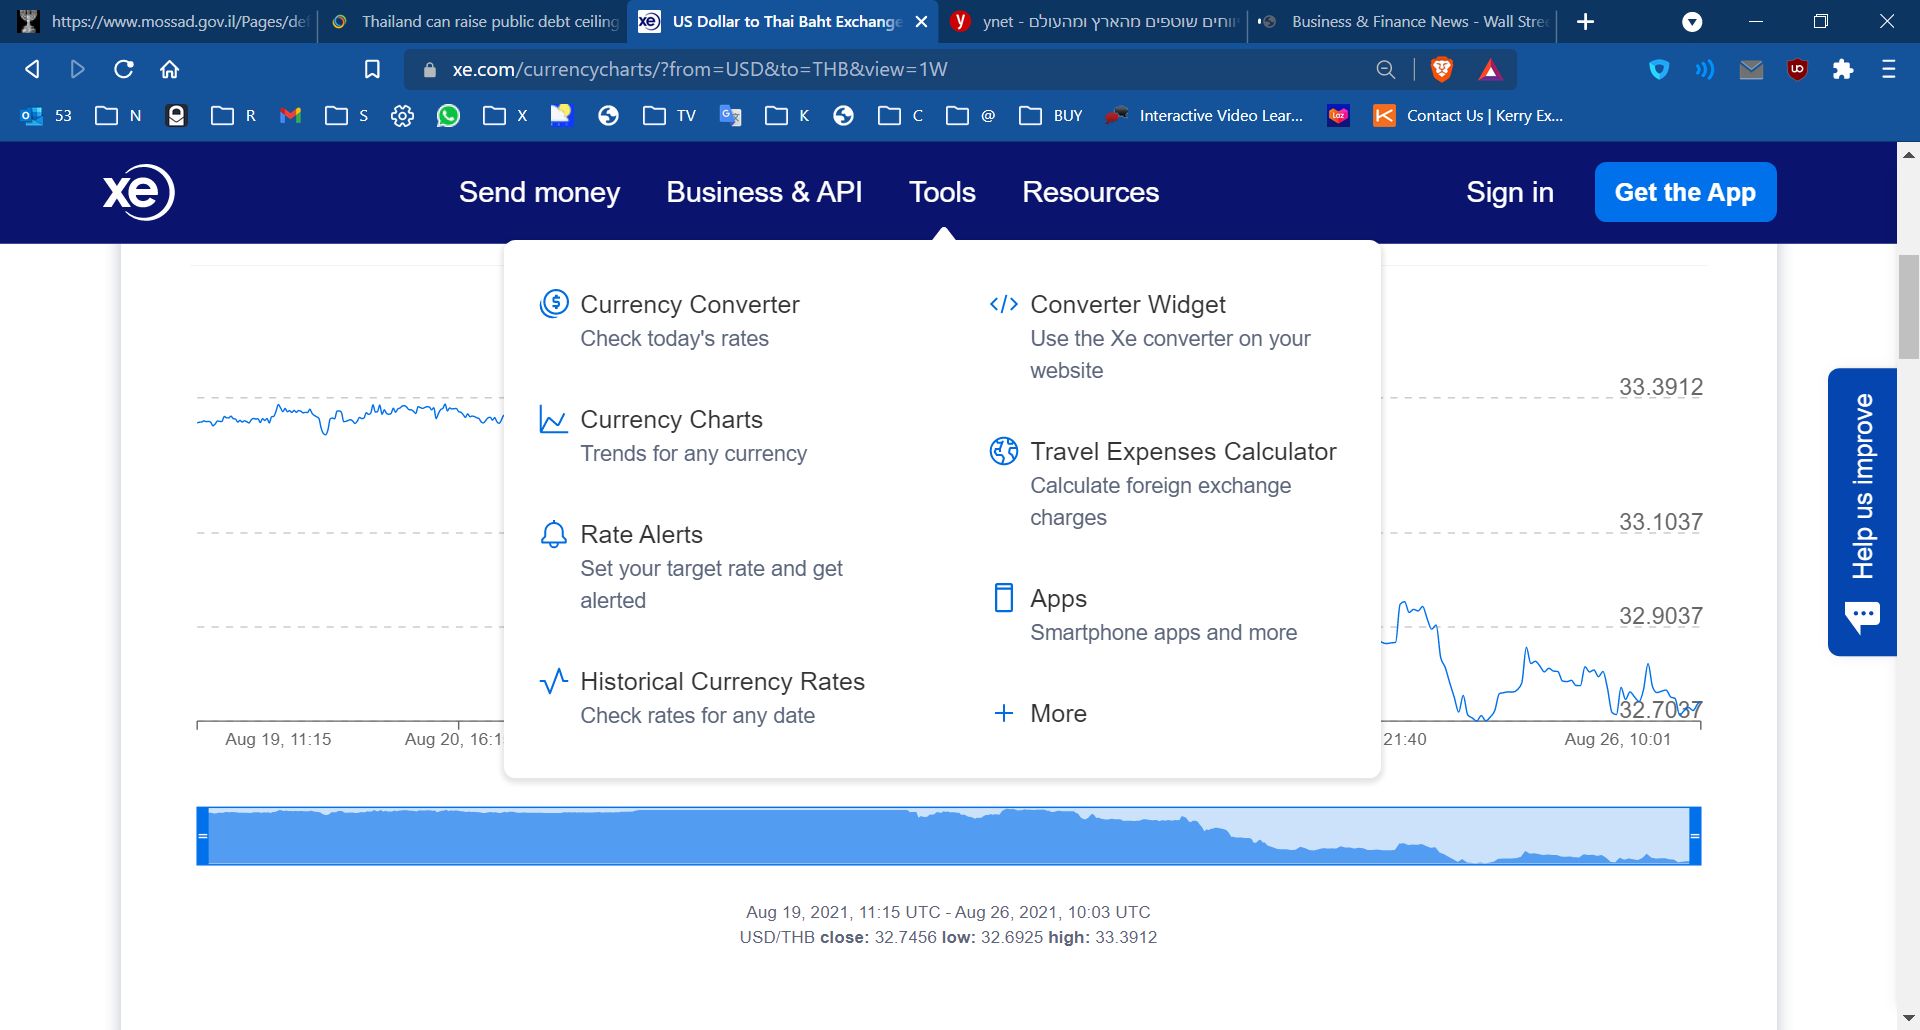
Task: Open the Resources menu
Action: coord(1090,192)
